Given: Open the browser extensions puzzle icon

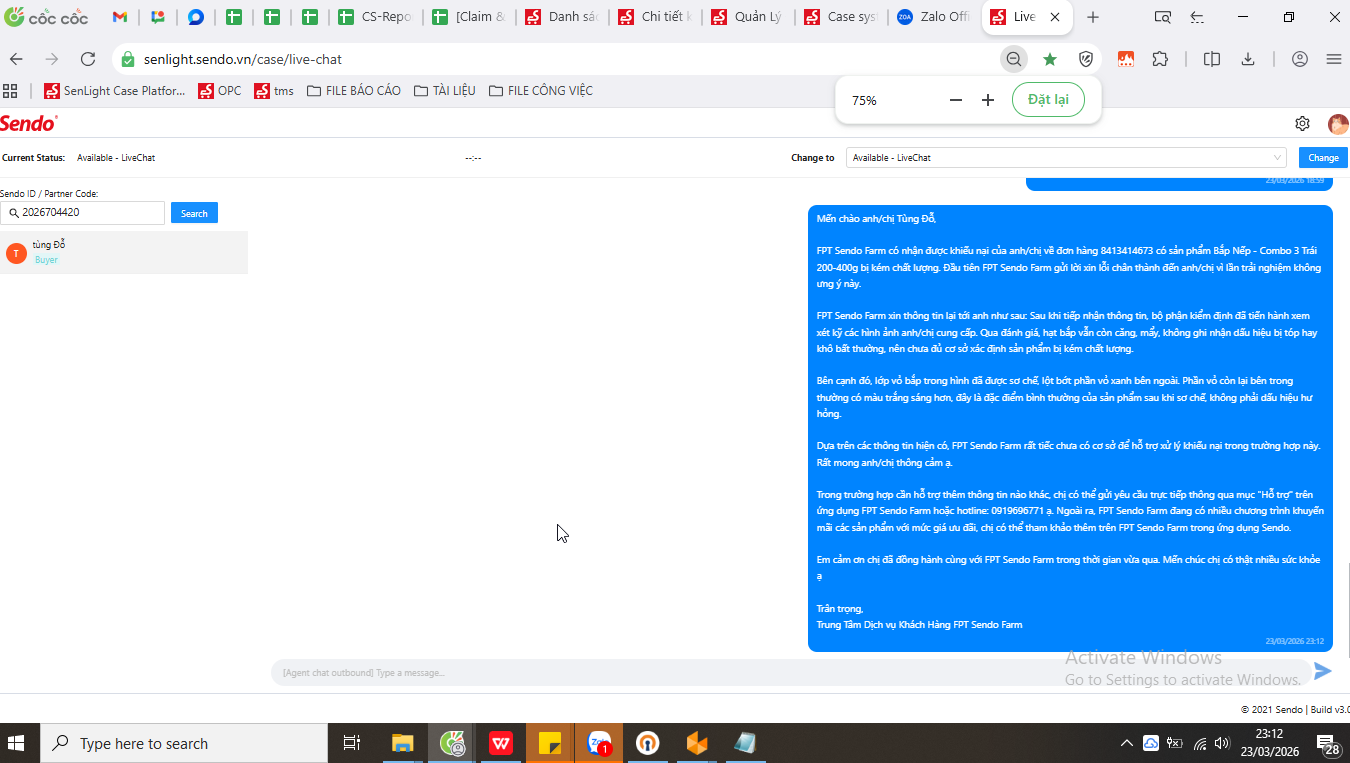Looking at the screenshot, I should pos(1160,59).
